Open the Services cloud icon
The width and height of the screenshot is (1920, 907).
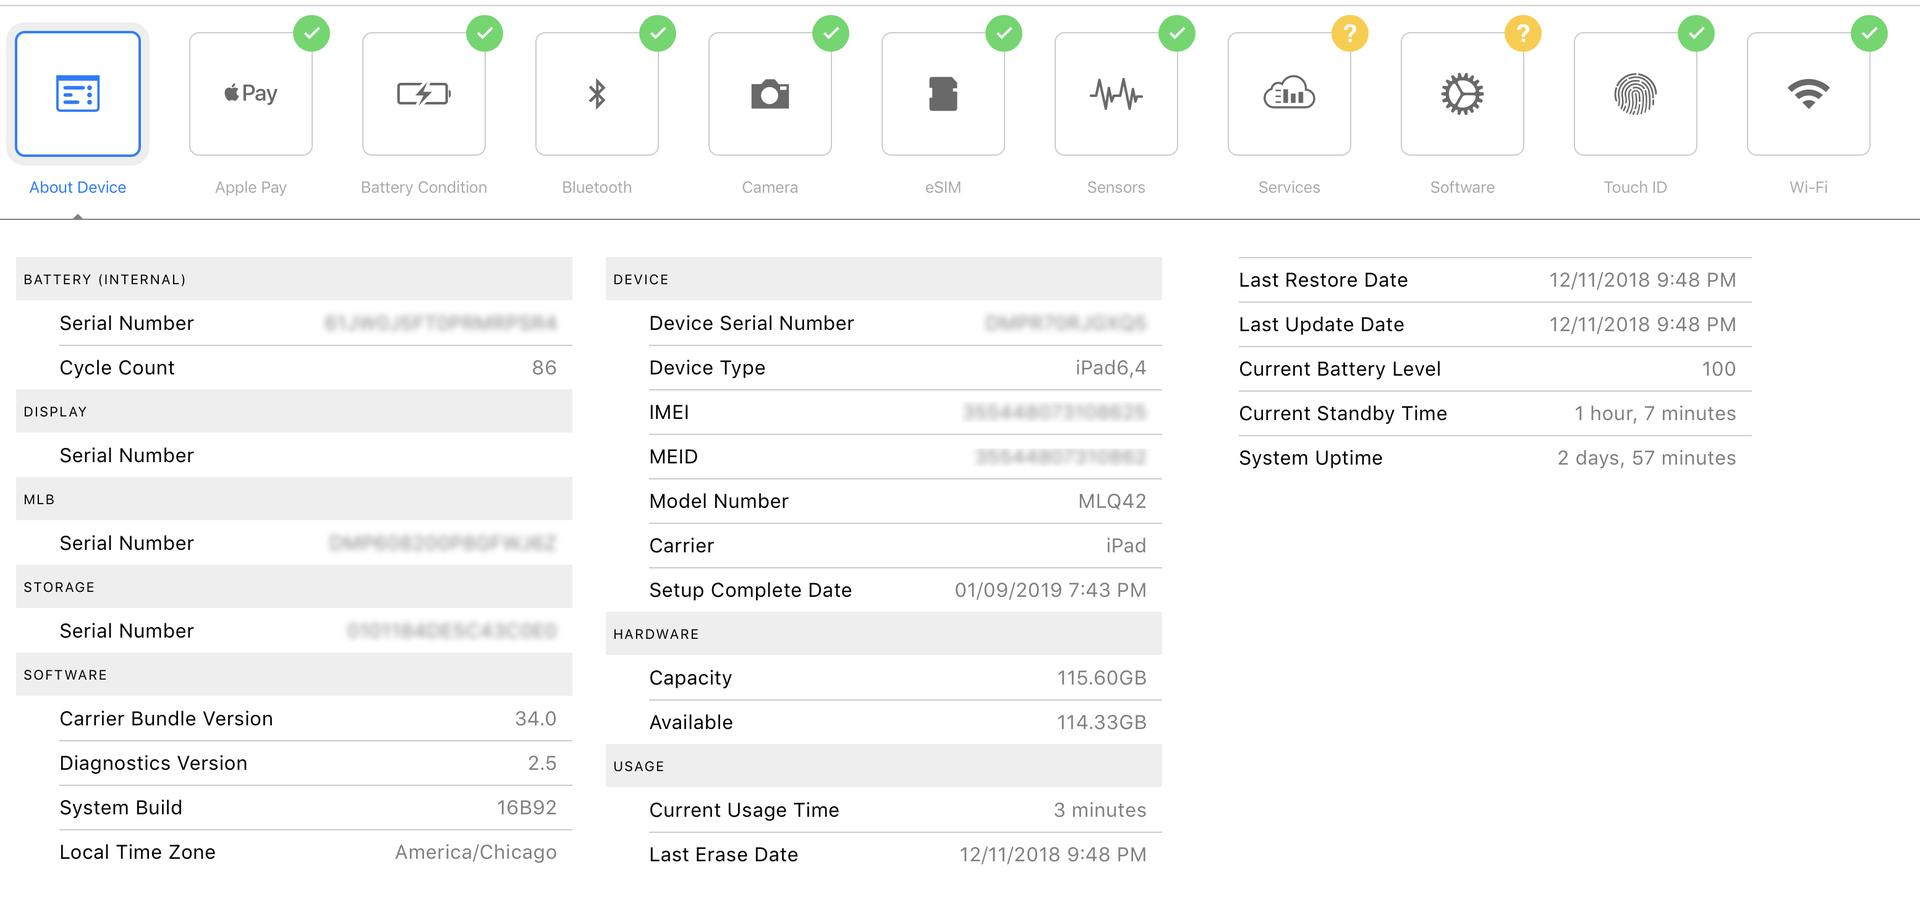pyautogui.click(x=1289, y=94)
